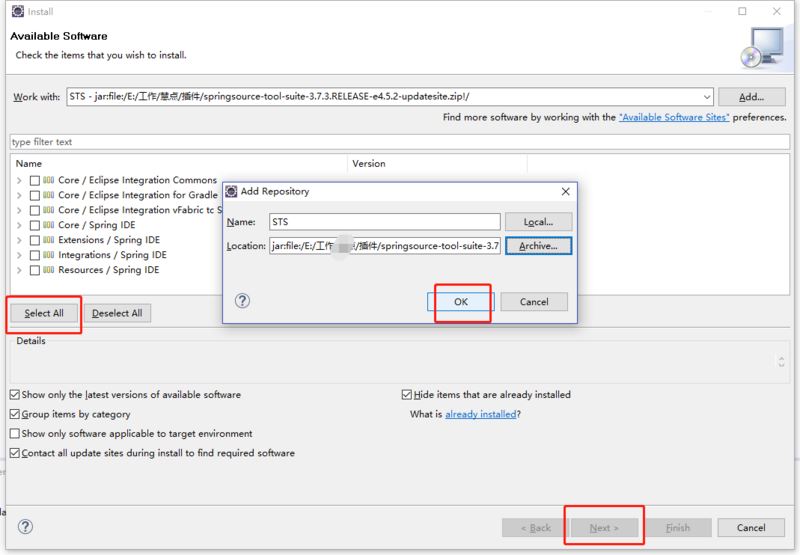The image size is (800, 555).
Task: Click the category icon beside Integrations / Spring IDE
Action: point(48,255)
